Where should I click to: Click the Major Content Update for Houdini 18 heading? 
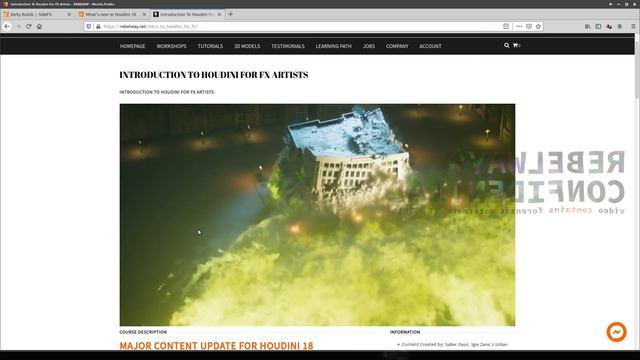click(x=216, y=346)
